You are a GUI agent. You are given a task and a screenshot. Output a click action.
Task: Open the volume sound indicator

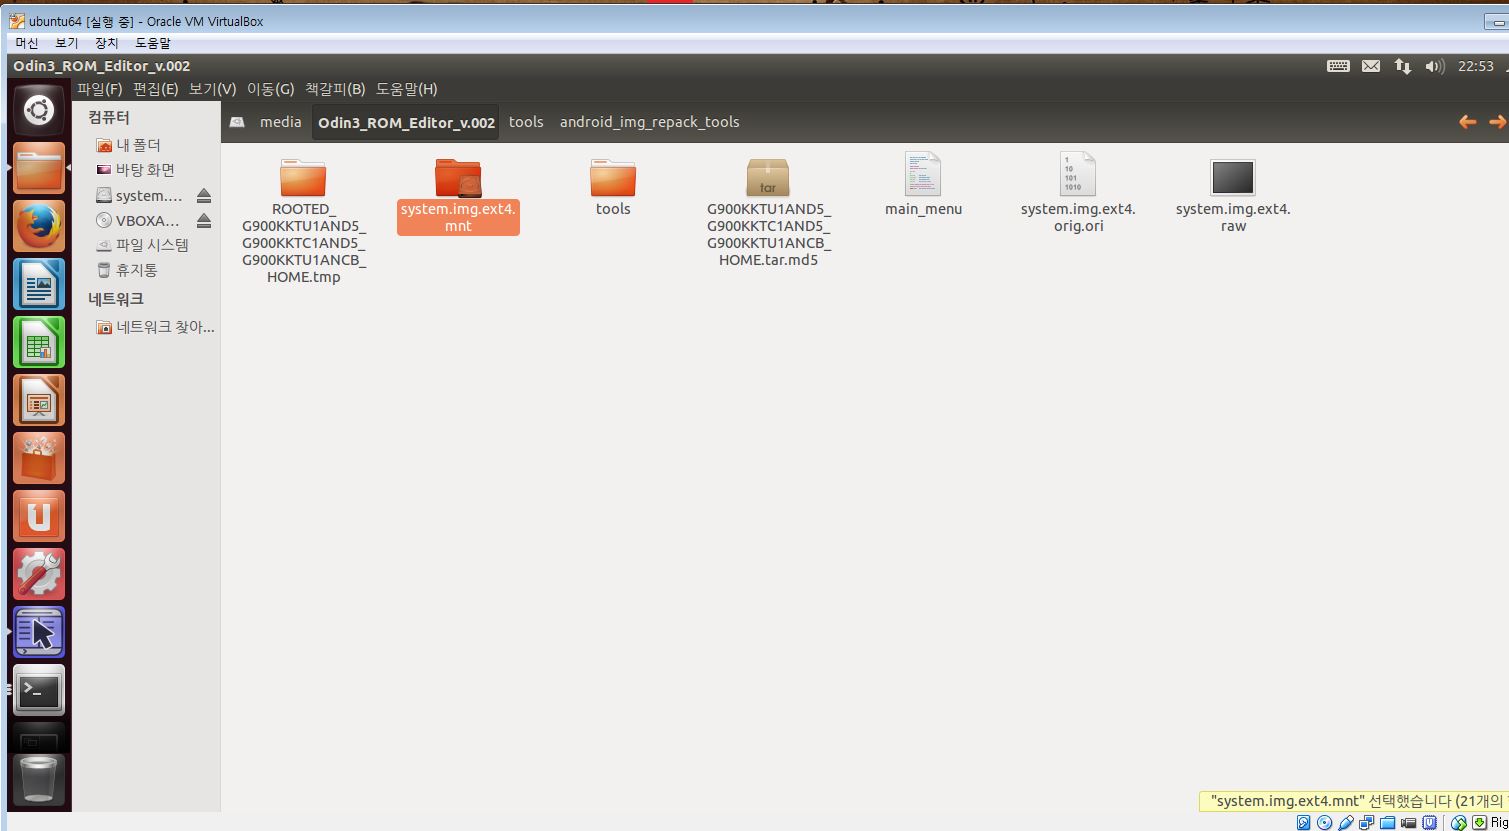(x=1435, y=66)
